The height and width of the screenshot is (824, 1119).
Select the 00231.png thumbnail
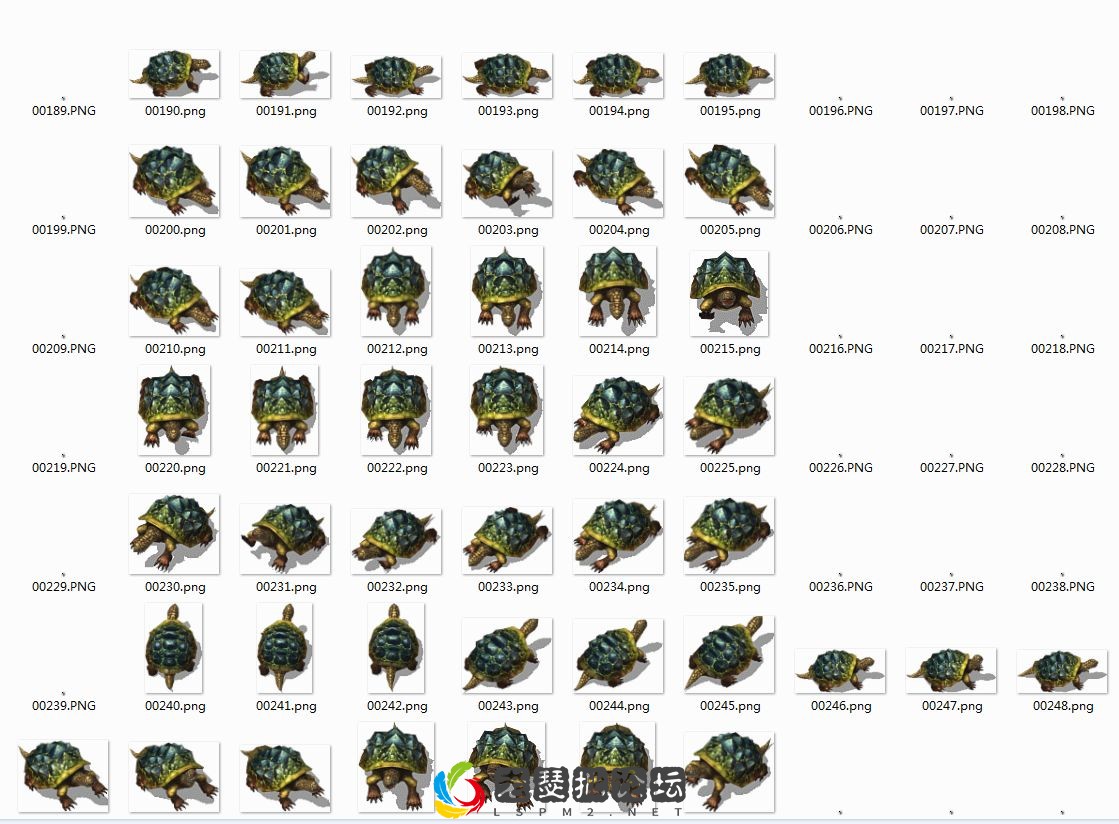click(x=285, y=539)
